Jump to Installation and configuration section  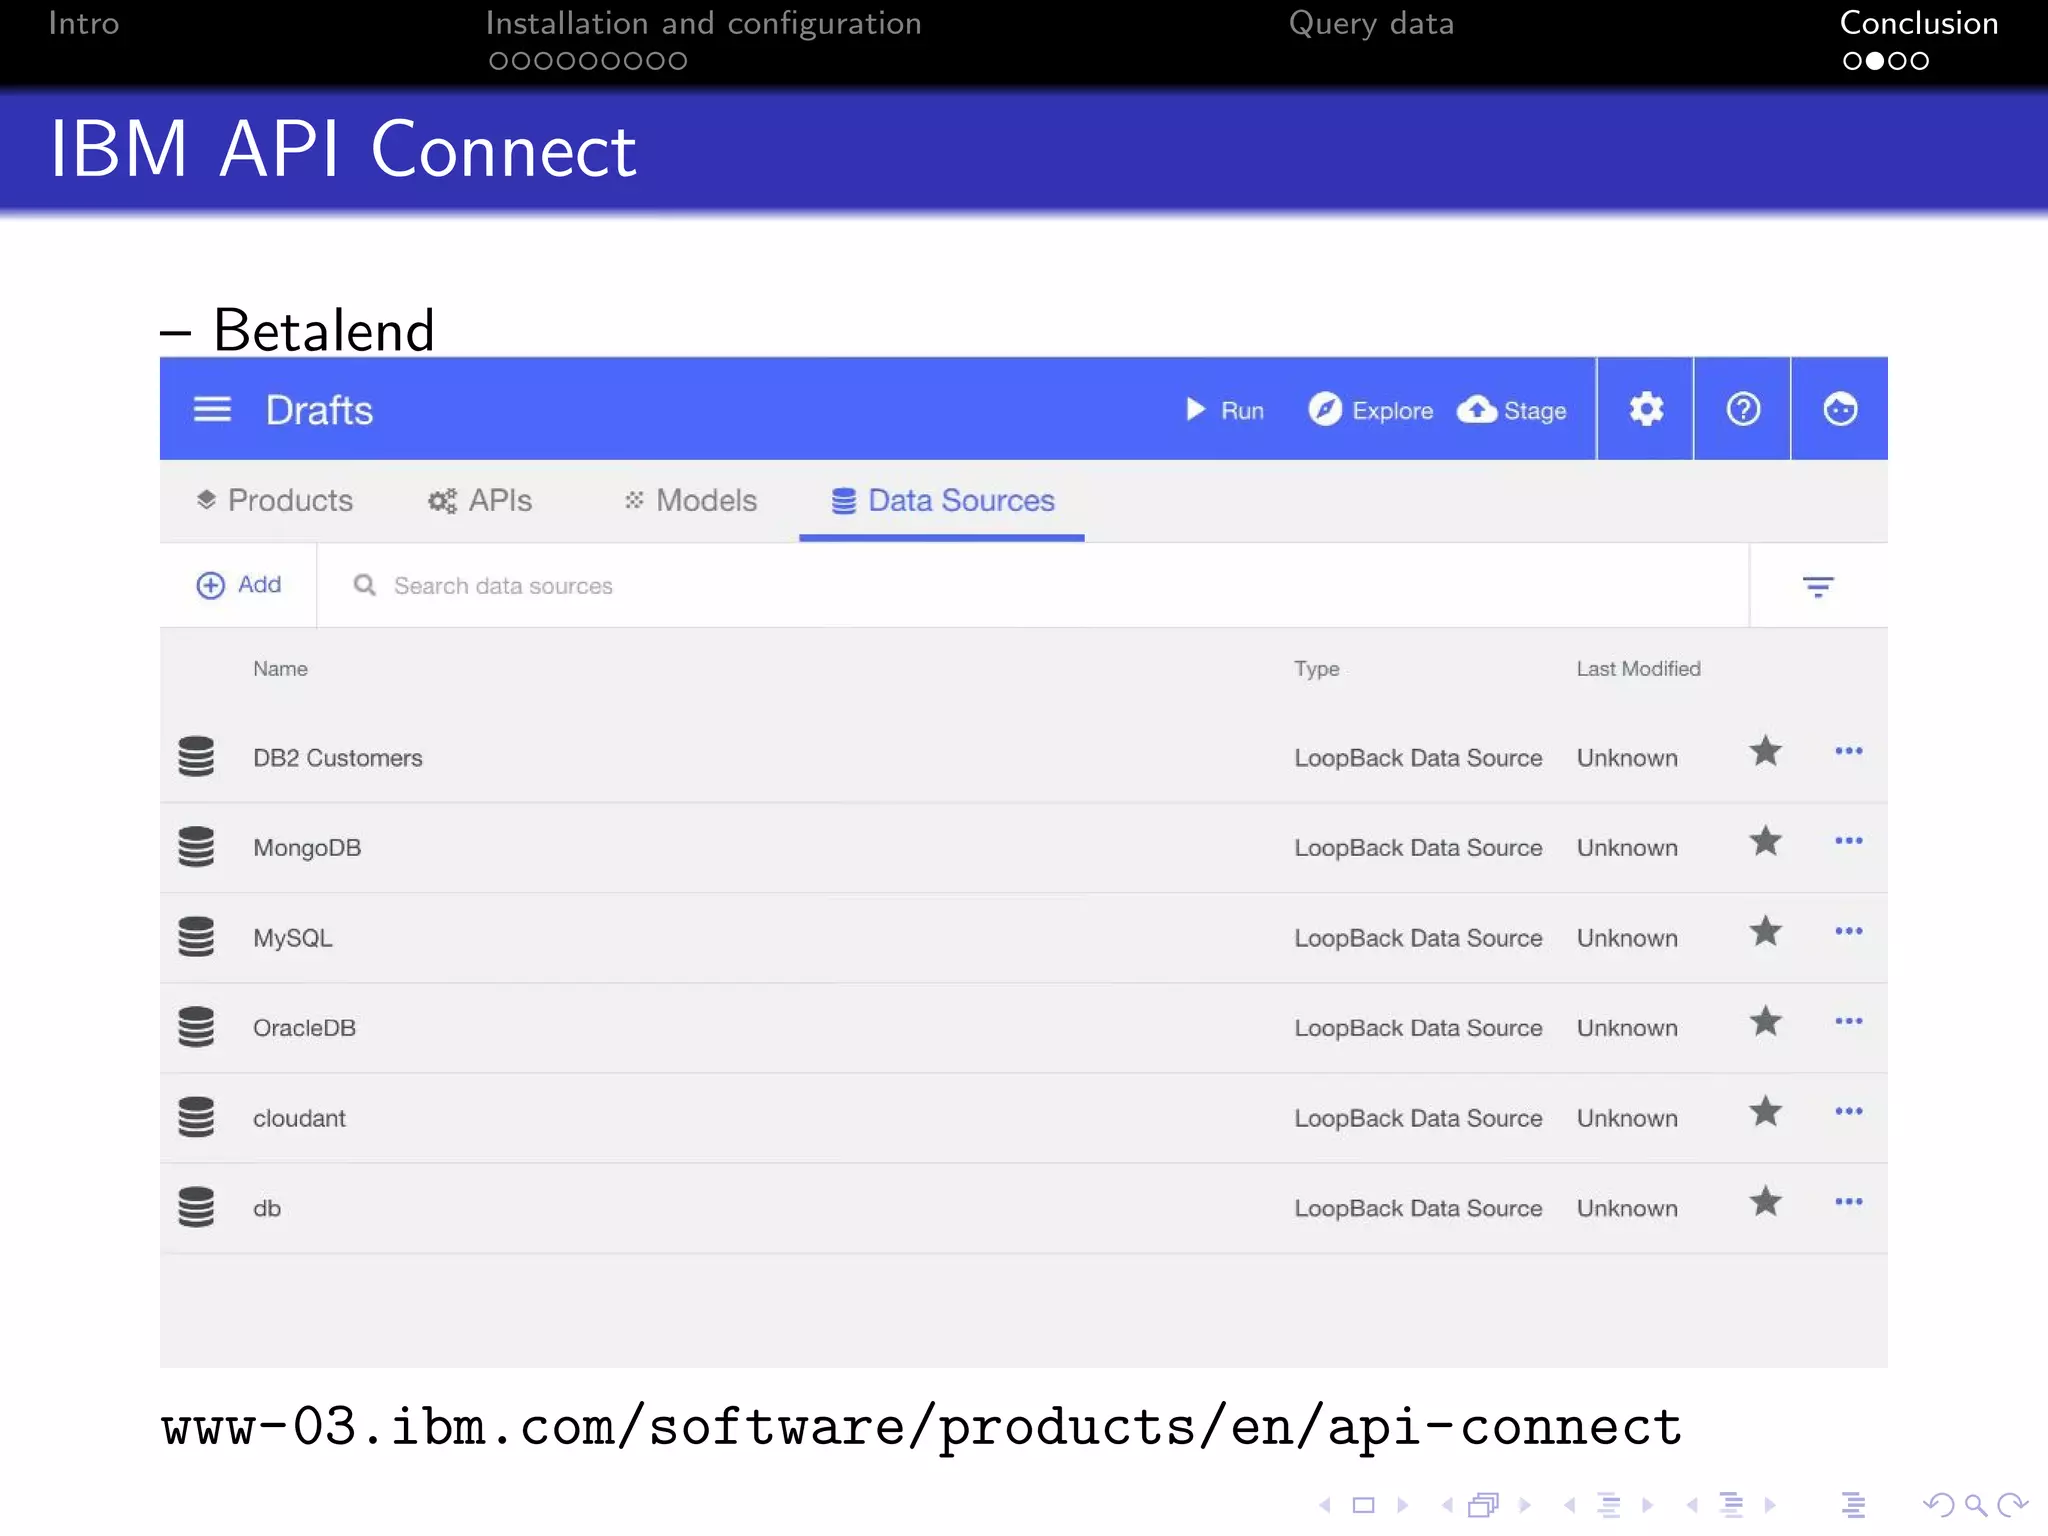point(703,23)
